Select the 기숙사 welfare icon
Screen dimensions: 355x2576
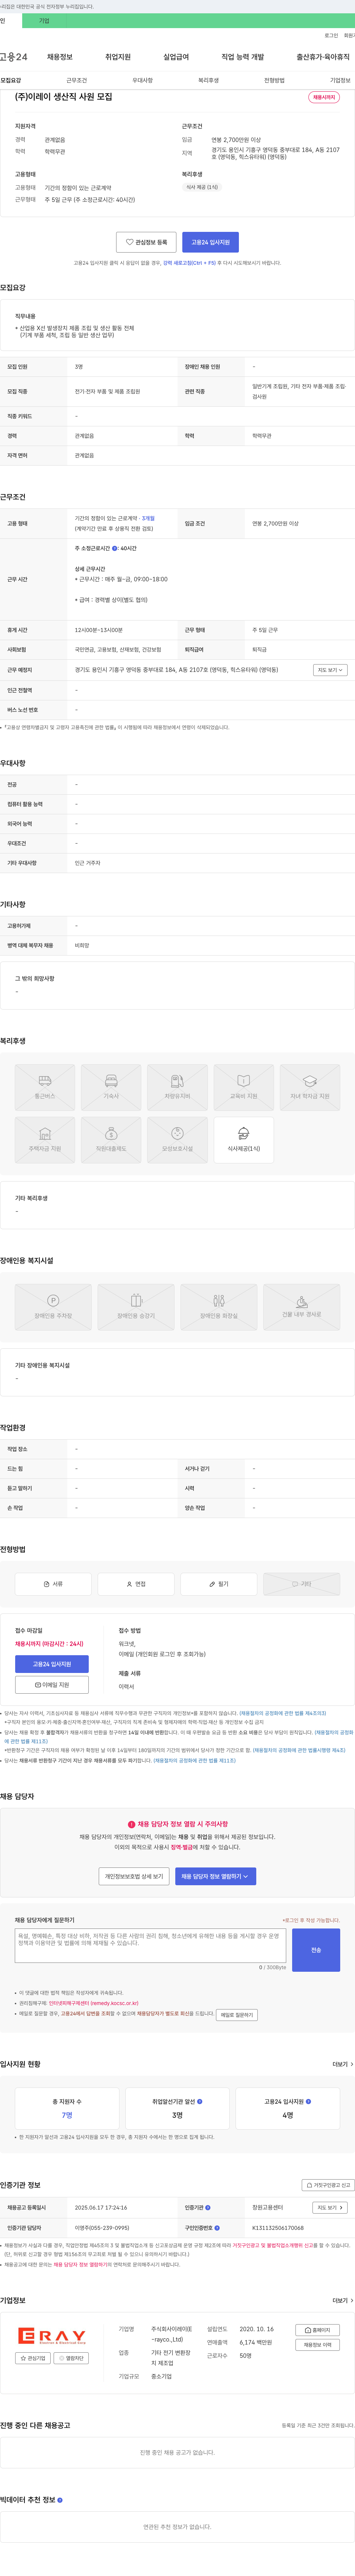coord(111,1087)
